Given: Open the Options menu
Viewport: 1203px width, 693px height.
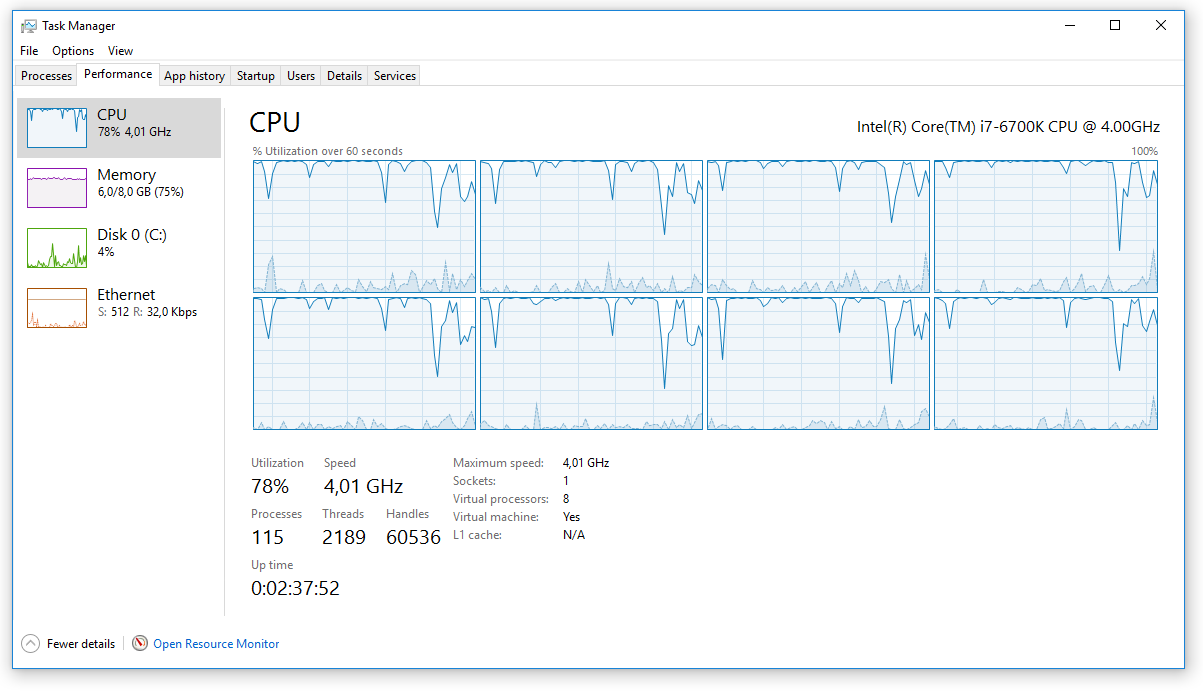Looking at the screenshot, I should [x=73, y=51].
